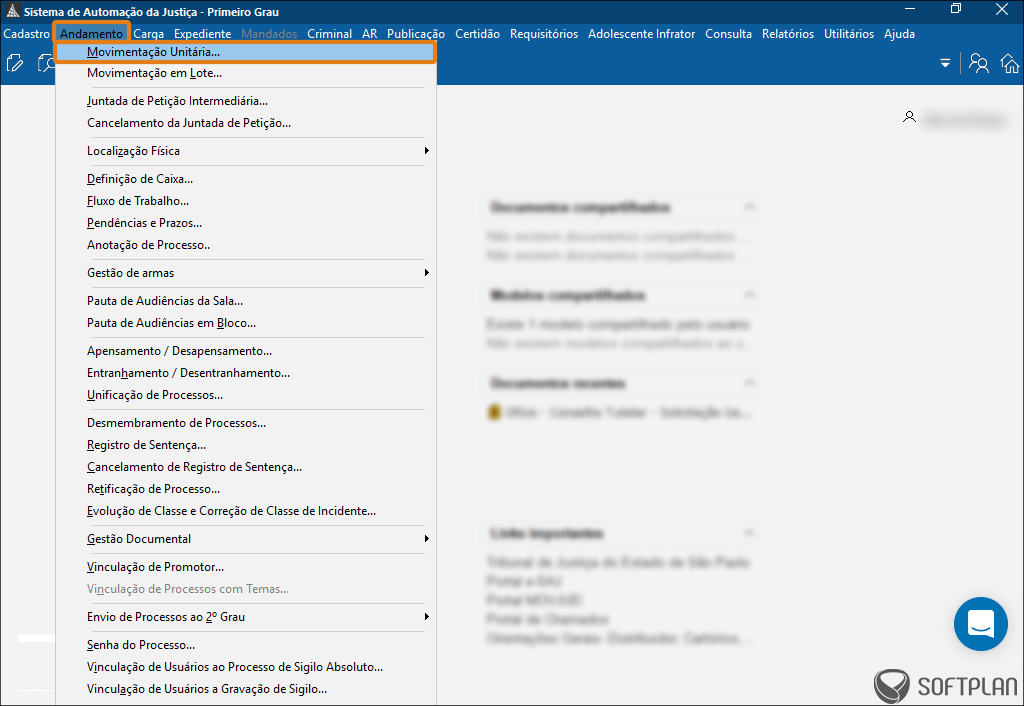1024x706 pixels.
Task: Open the Relatórios menu
Action: (x=788, y=33)
